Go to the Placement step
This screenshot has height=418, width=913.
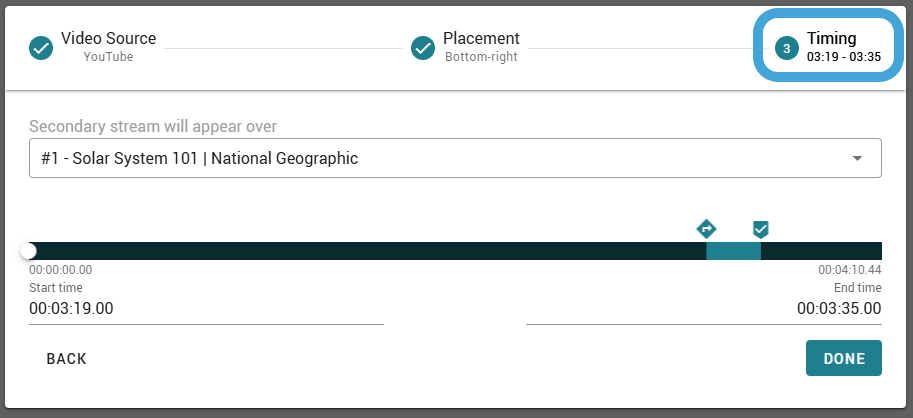(x=465, y=47)
